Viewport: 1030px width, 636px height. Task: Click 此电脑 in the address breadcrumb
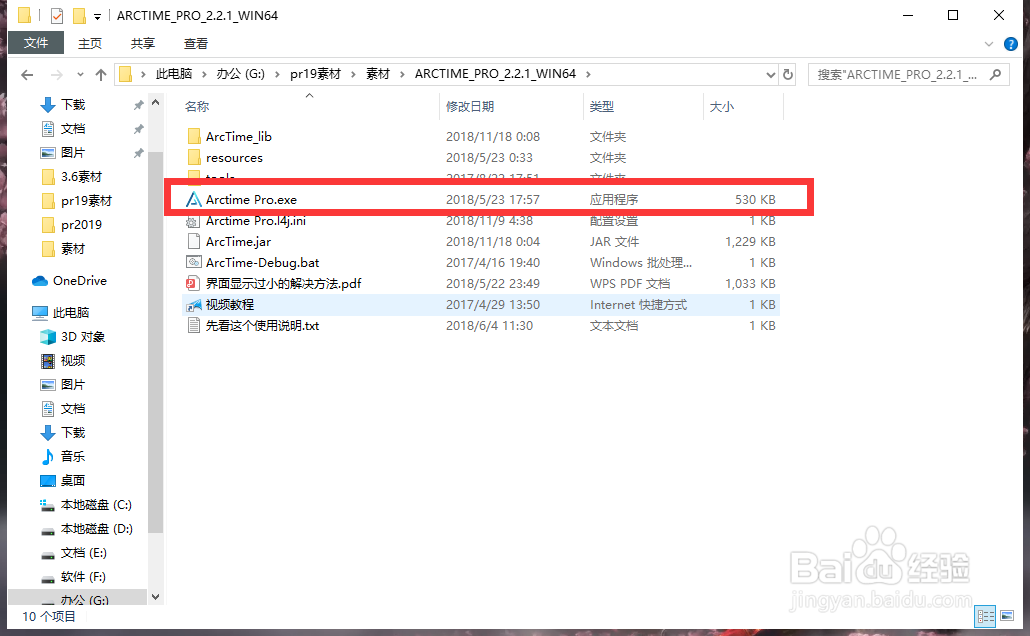tap(174, 74)
